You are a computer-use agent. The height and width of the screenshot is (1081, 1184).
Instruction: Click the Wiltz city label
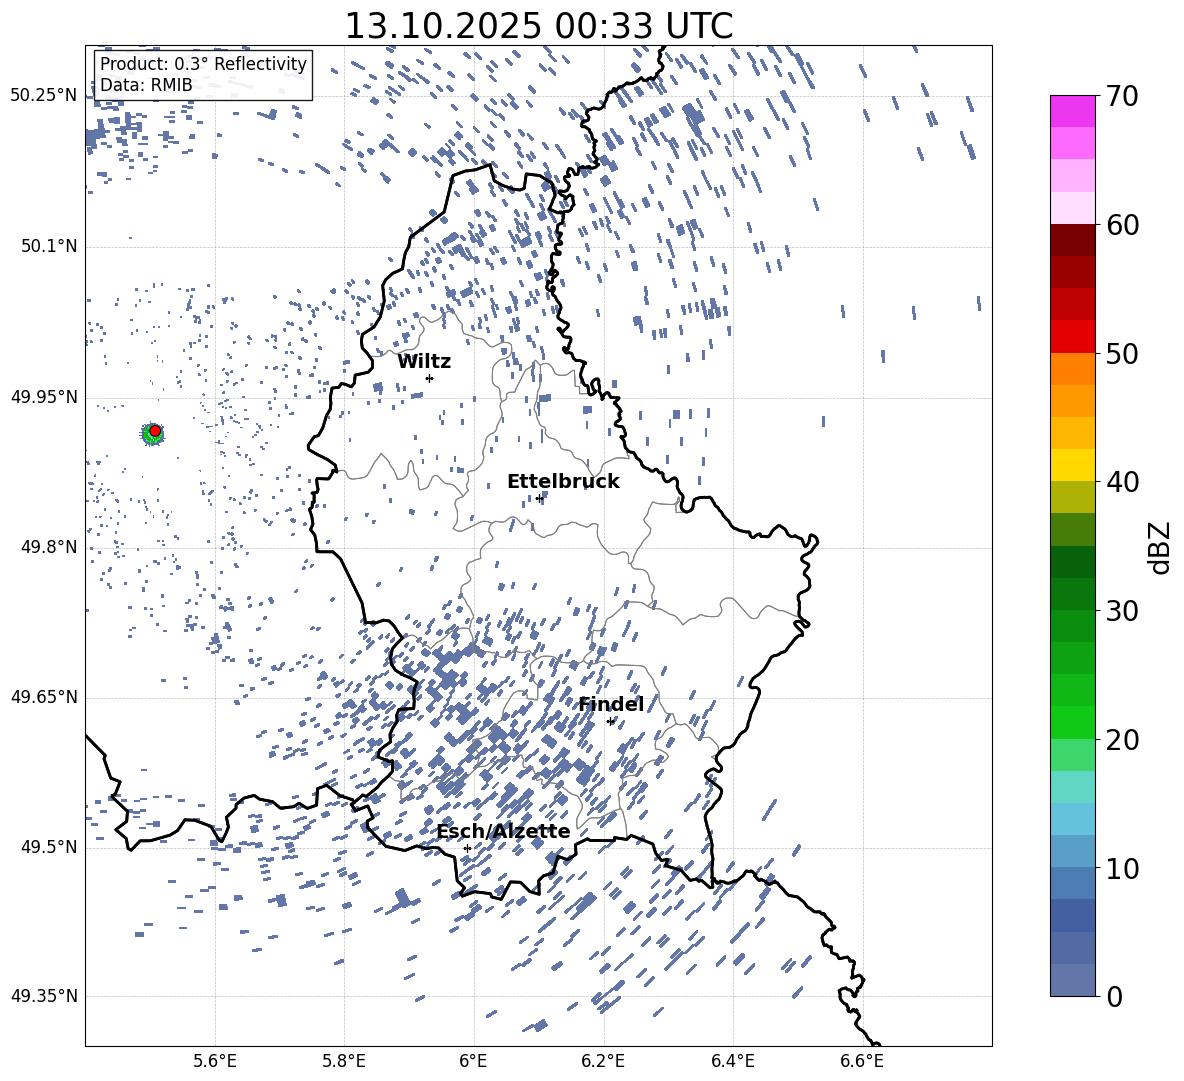click(x=424, y=362)
